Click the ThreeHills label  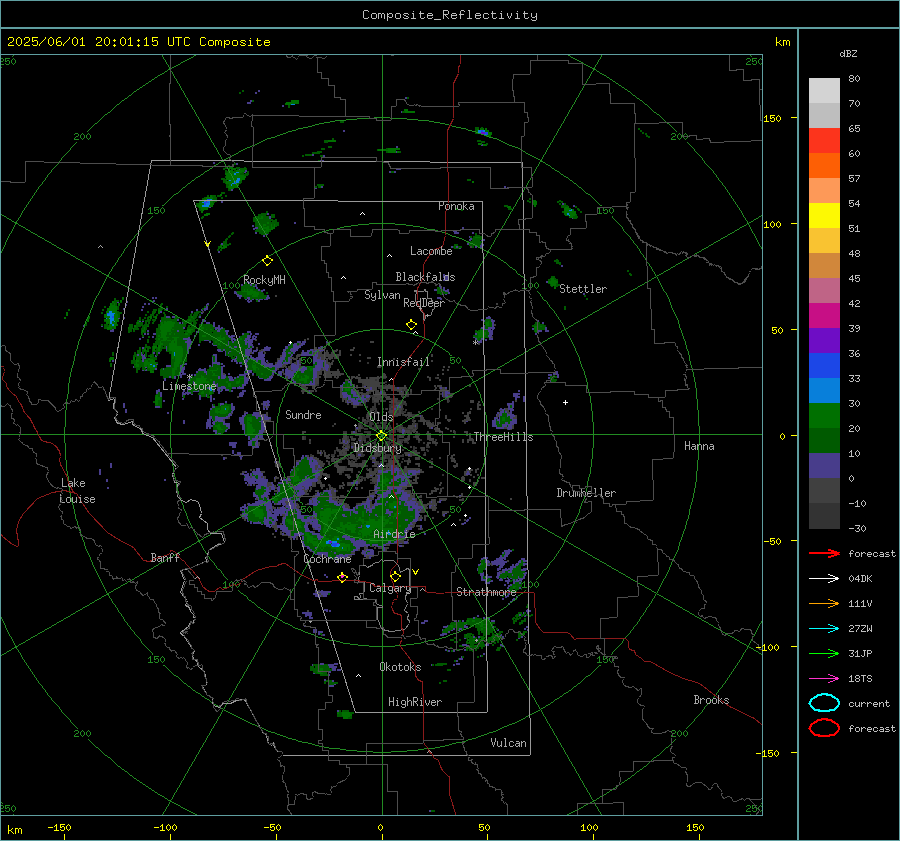503,437
